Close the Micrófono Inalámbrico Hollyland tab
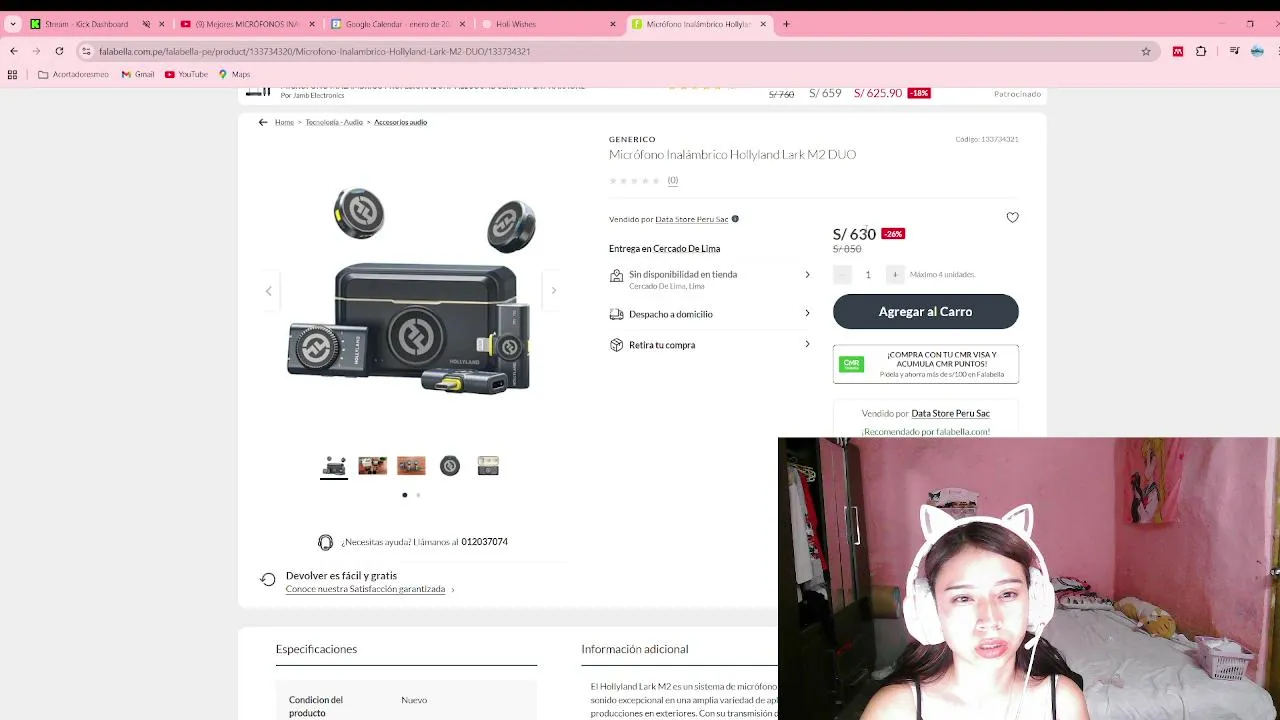 [x=763, y=24]
